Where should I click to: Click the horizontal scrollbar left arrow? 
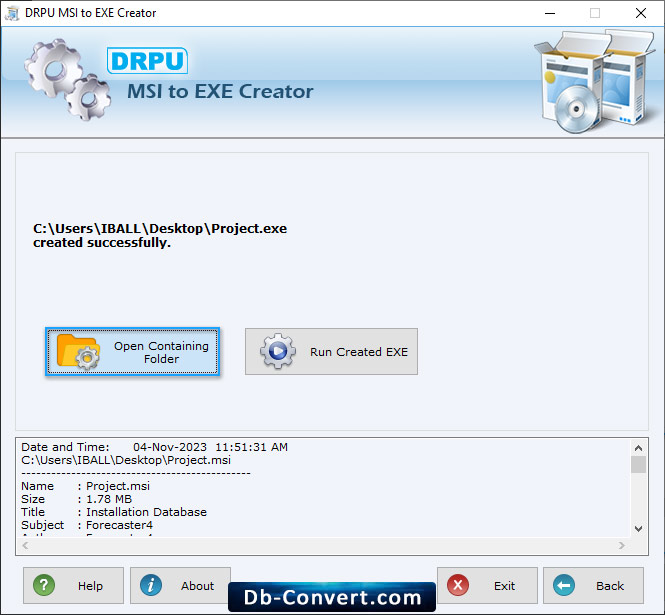tap(25, 545)
